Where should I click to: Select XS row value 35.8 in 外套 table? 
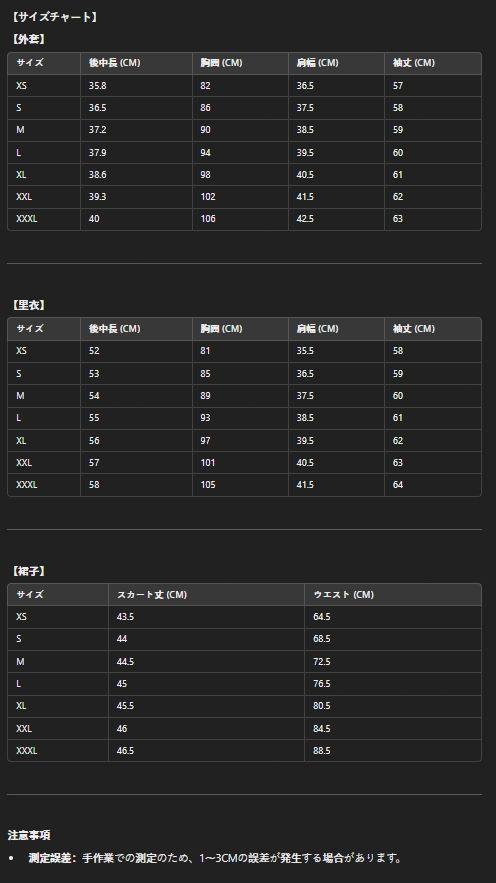pos(97,86)
